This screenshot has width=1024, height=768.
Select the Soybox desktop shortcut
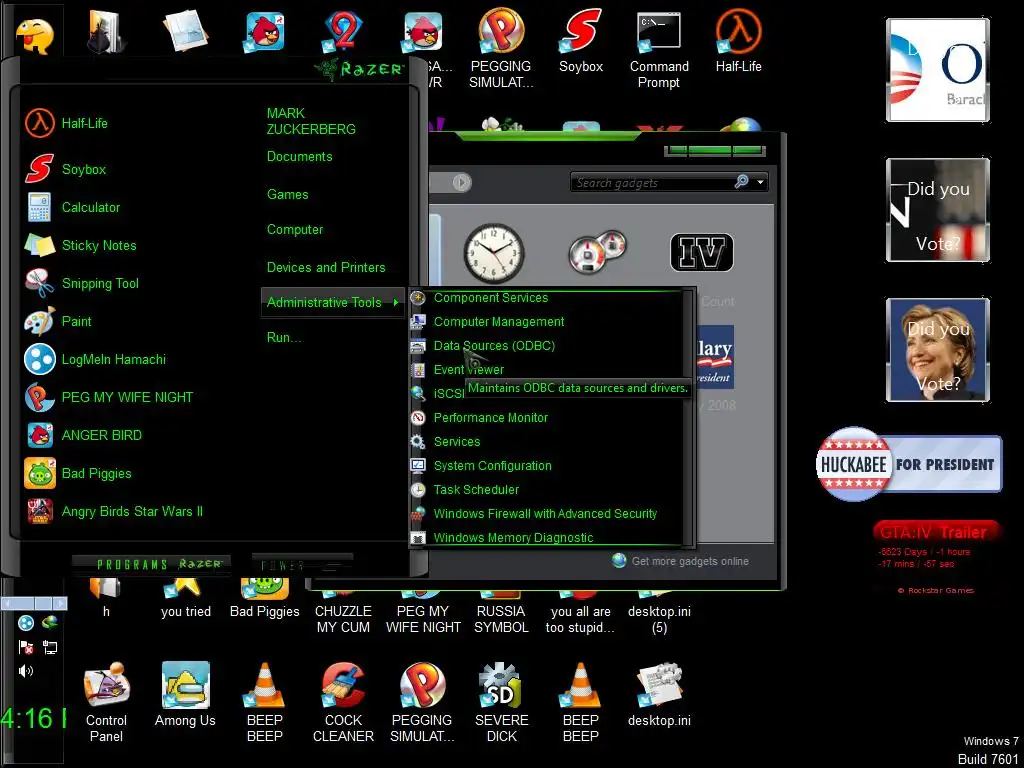click(581, 40)
